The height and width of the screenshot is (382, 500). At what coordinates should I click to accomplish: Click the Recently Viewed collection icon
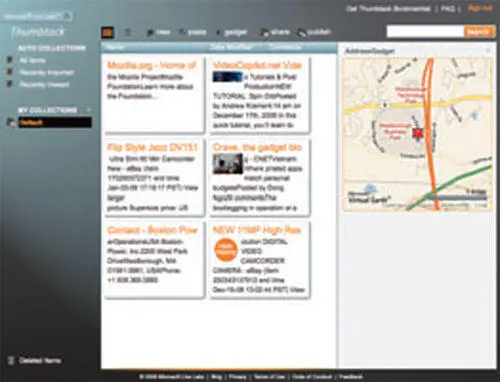click(x=10, y=84)
